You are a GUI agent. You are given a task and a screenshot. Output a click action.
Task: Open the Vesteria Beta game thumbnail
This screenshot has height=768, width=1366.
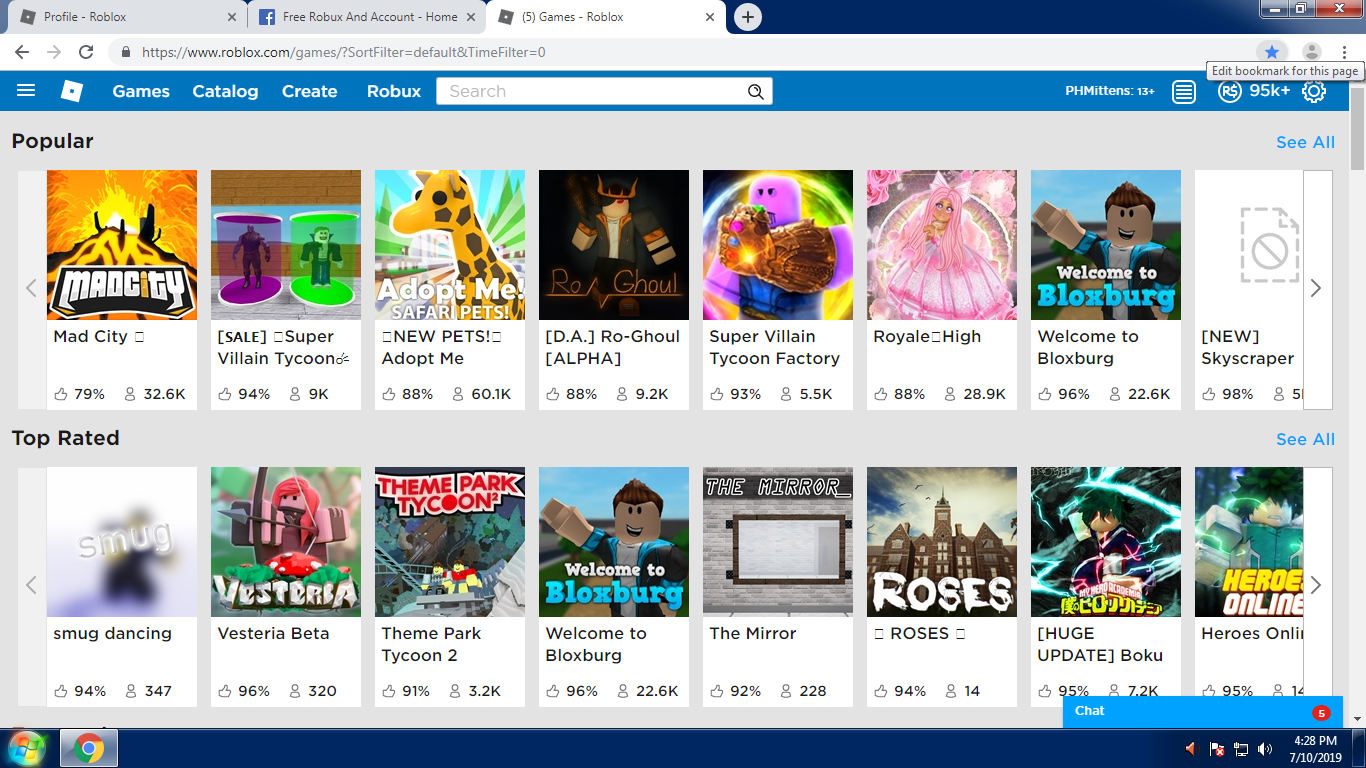click(286, 542)
